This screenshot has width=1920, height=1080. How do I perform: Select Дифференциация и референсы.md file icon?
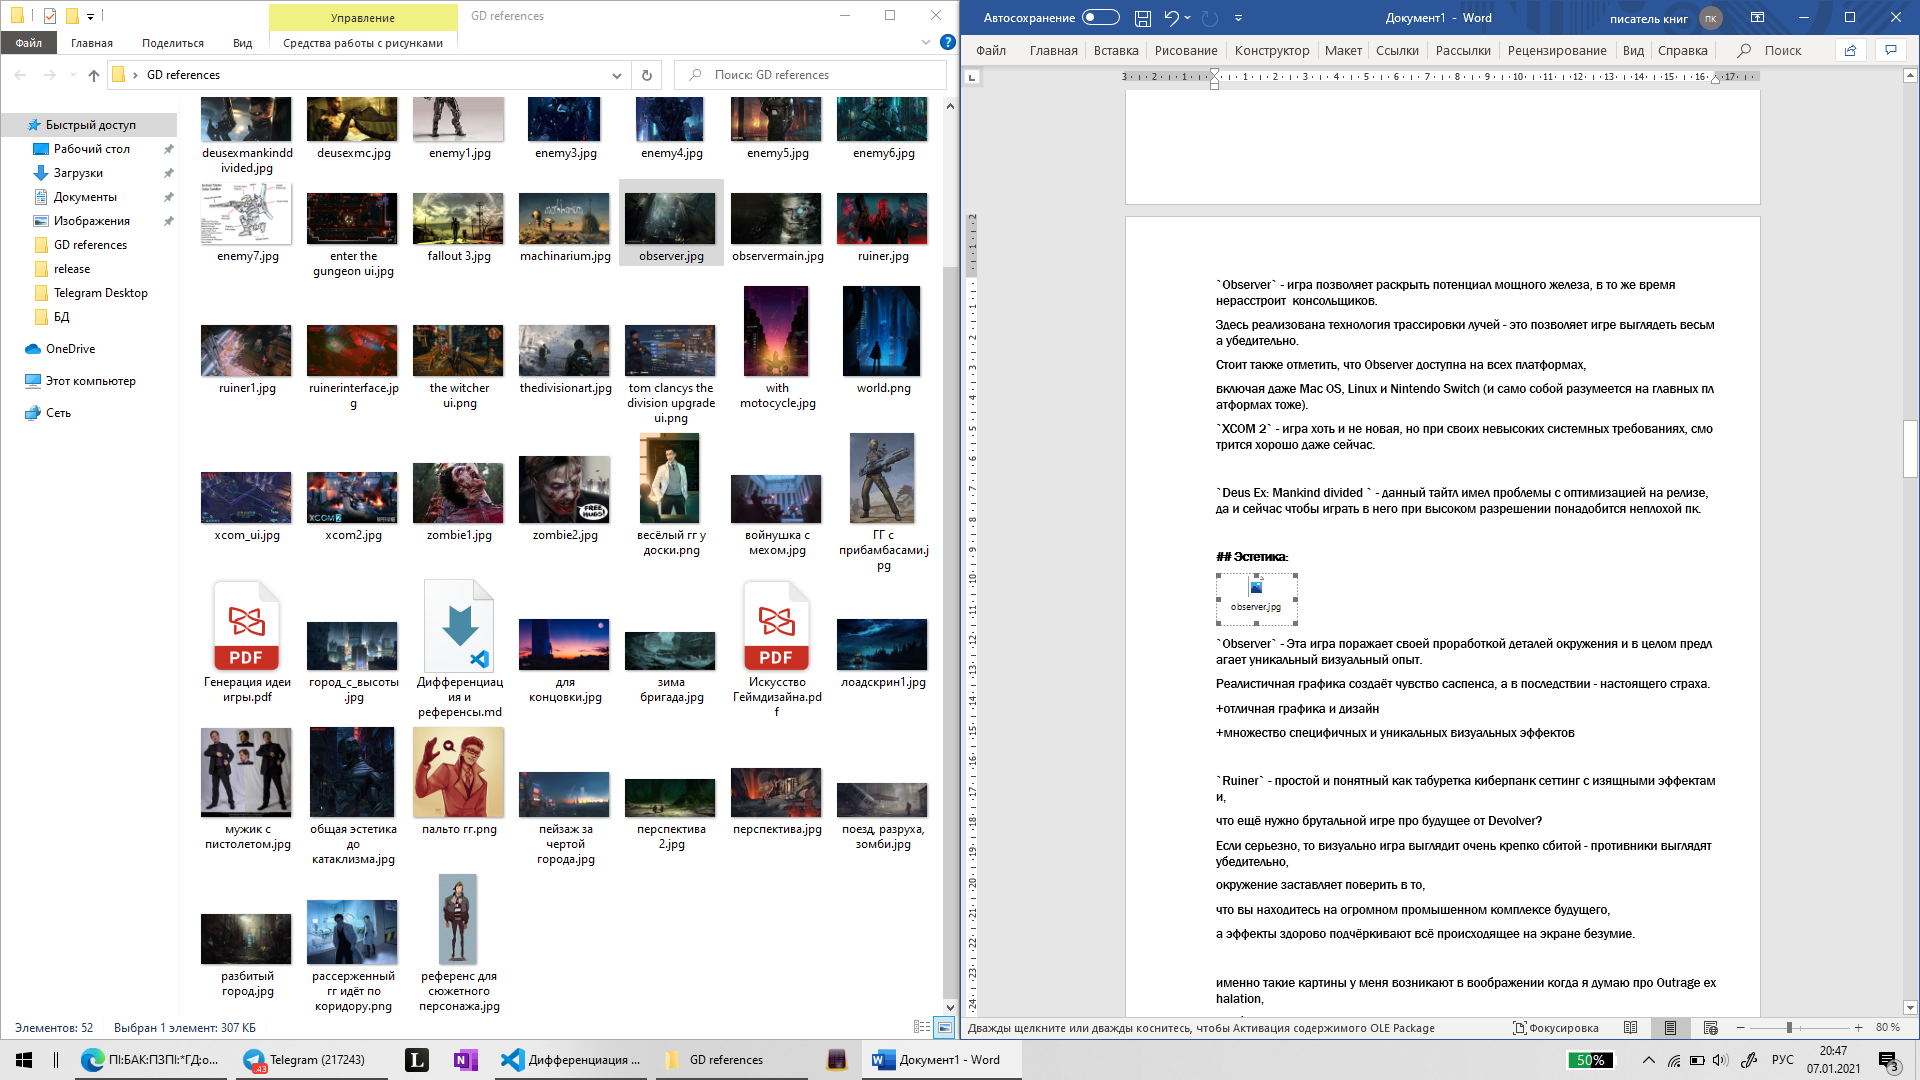pos(460,627)
